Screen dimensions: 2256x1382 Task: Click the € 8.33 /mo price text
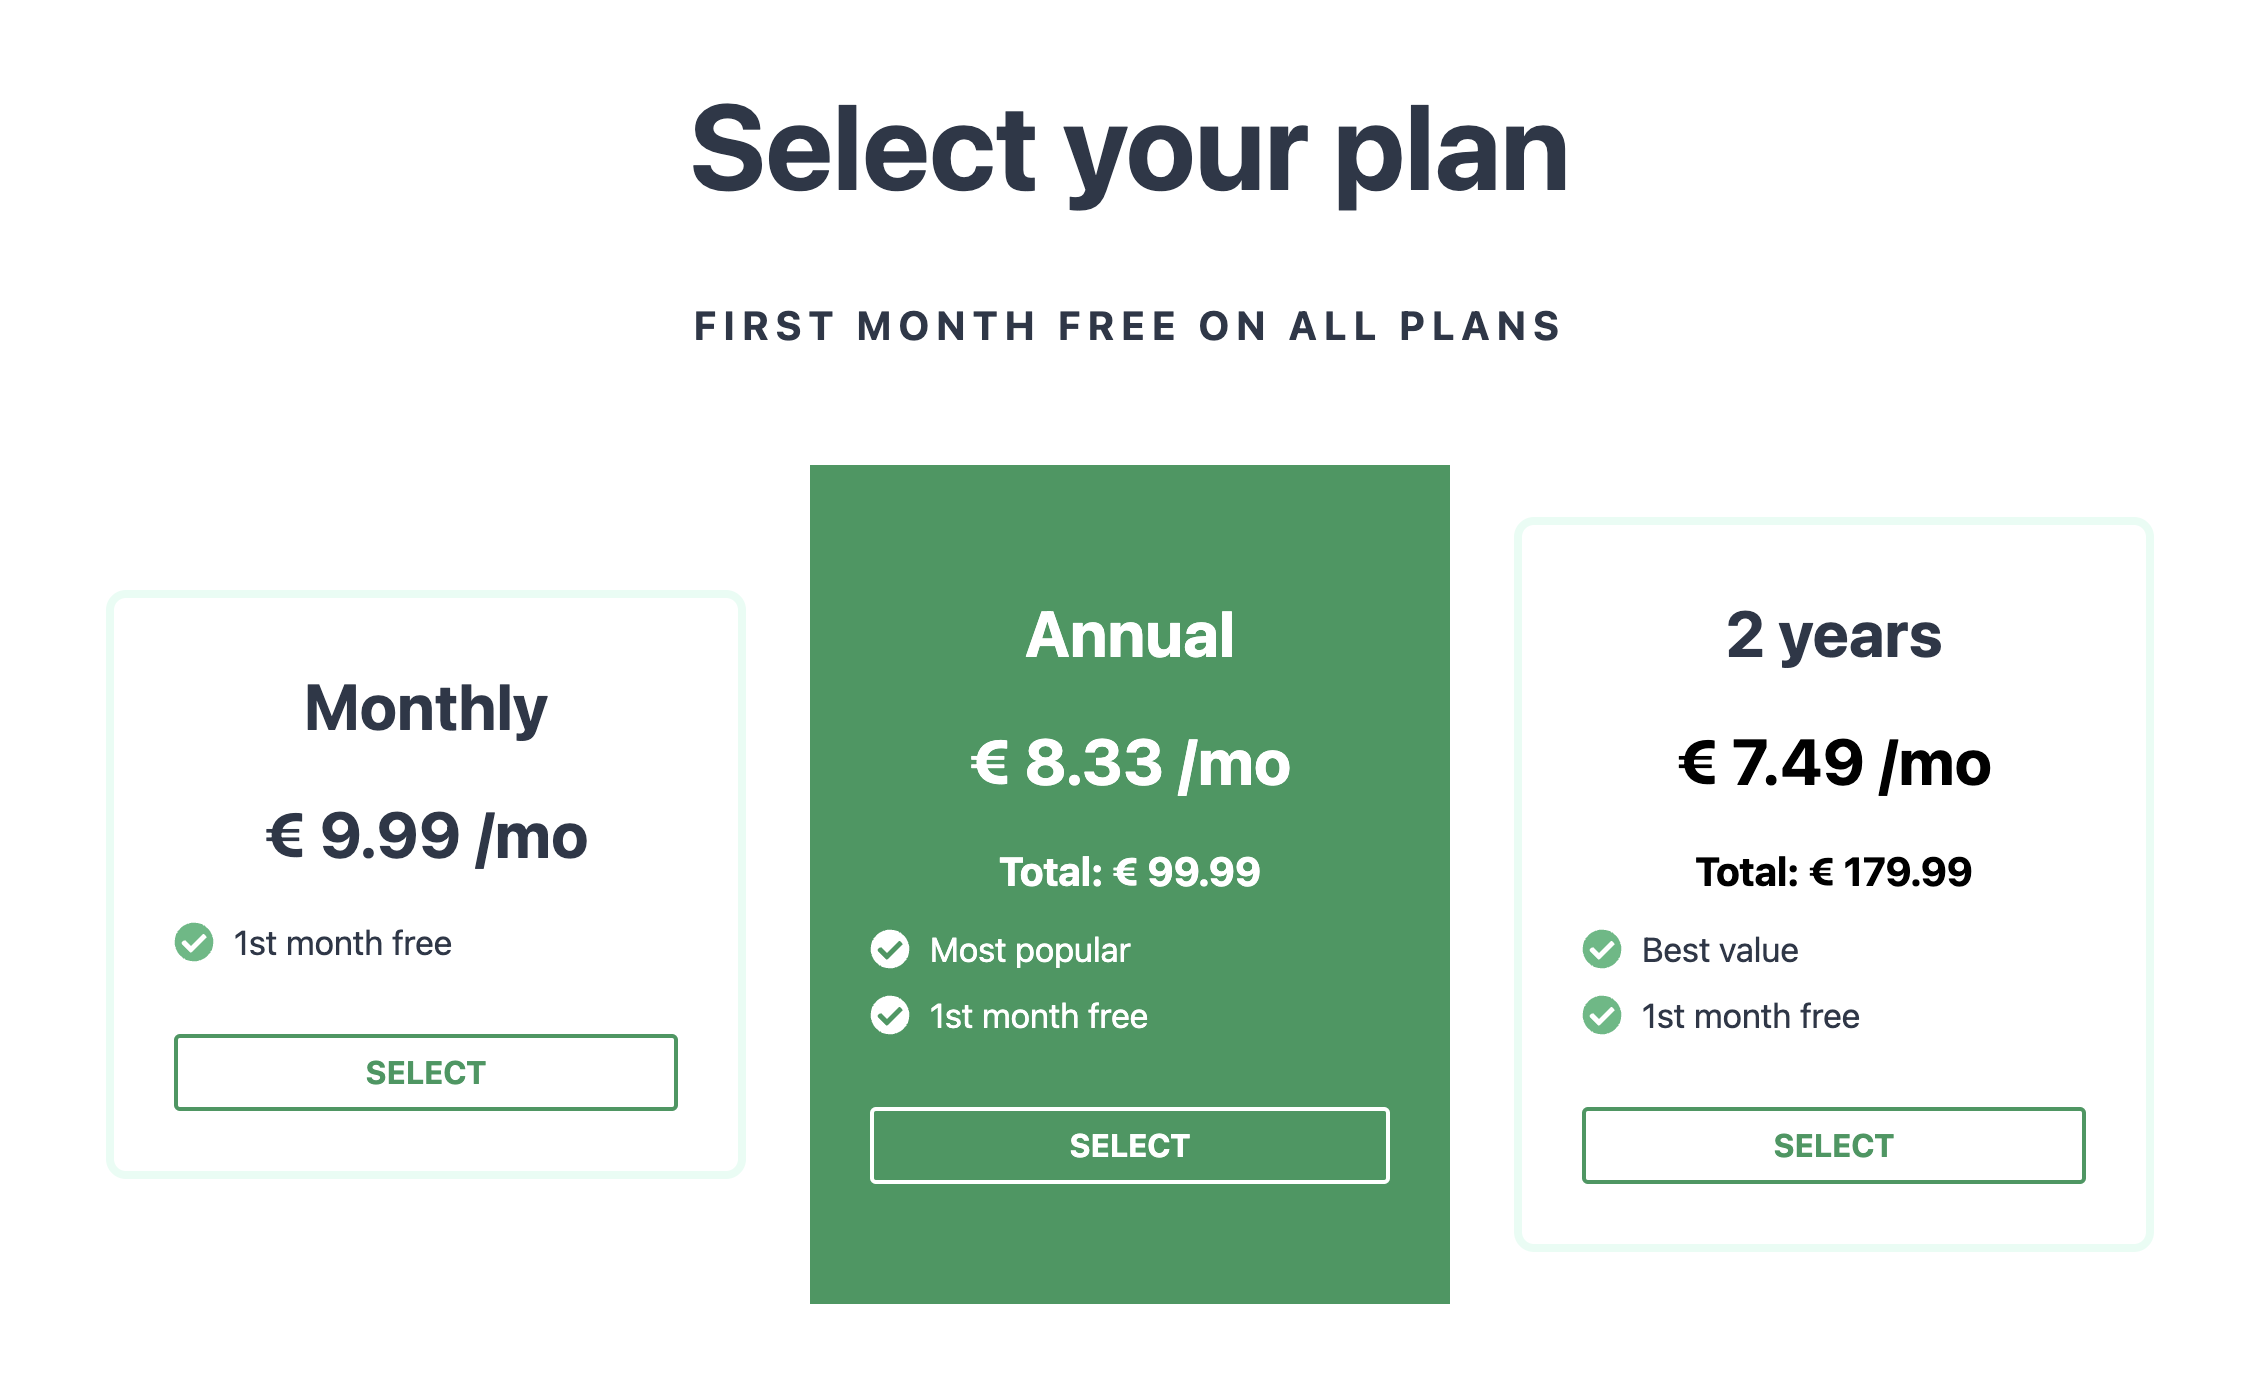tap(1130, 763)
